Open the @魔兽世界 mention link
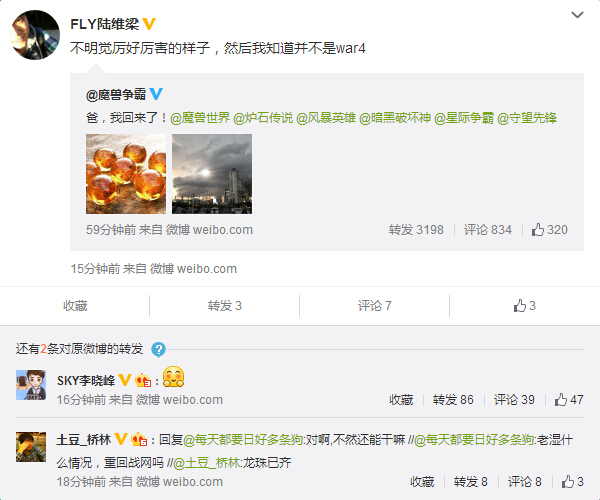The width and height of the screenshot is (600, 500). tap(200, 118)
